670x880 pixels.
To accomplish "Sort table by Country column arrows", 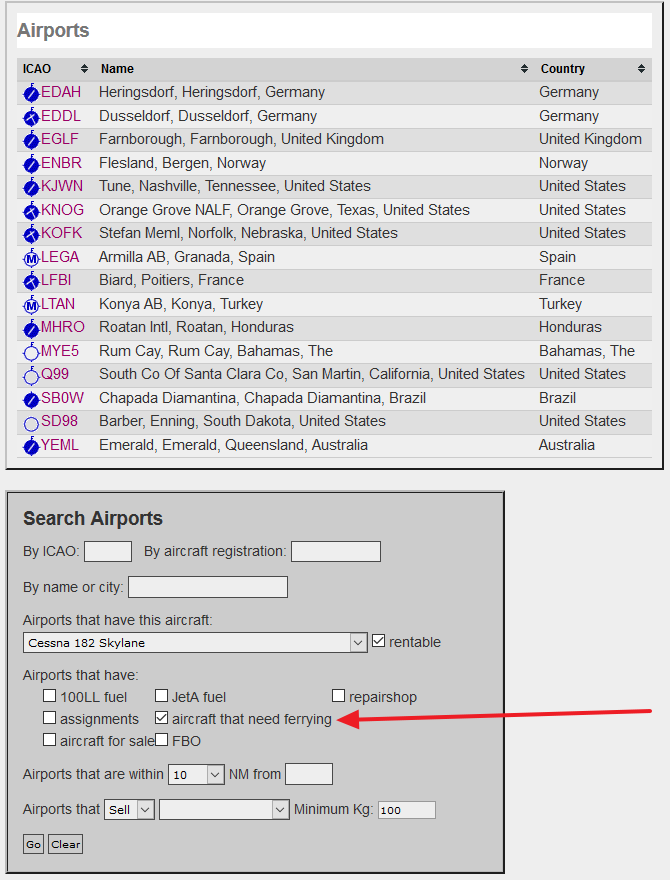I will (x=641, y=68).
